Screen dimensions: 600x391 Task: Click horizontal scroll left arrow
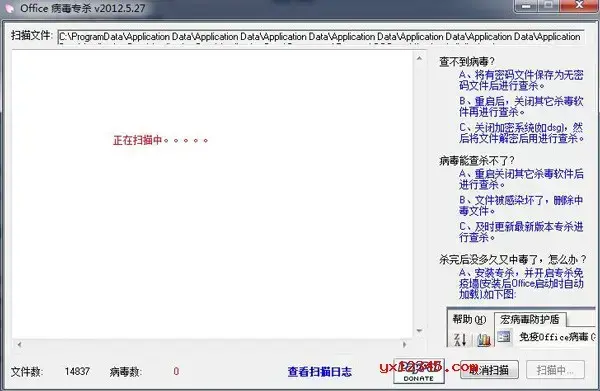pyautogui.click(x=19, y=344)
